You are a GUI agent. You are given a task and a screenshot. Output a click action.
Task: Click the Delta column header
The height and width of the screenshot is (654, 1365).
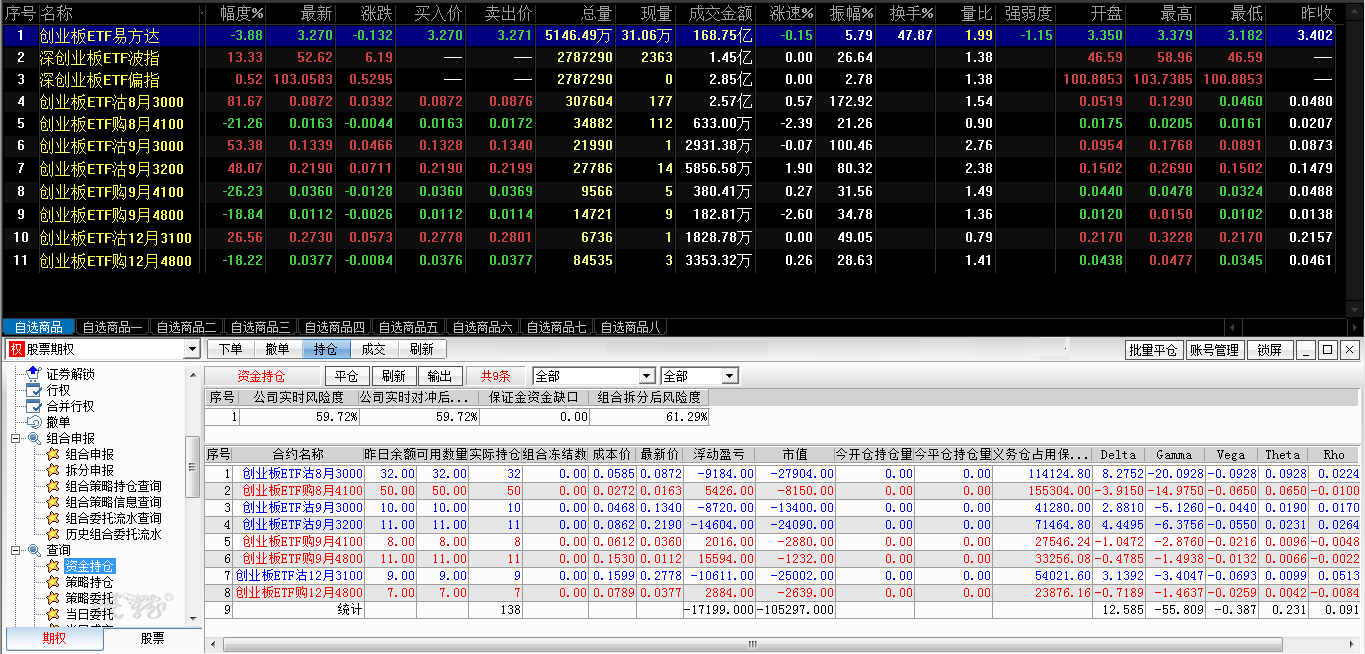1118,454
